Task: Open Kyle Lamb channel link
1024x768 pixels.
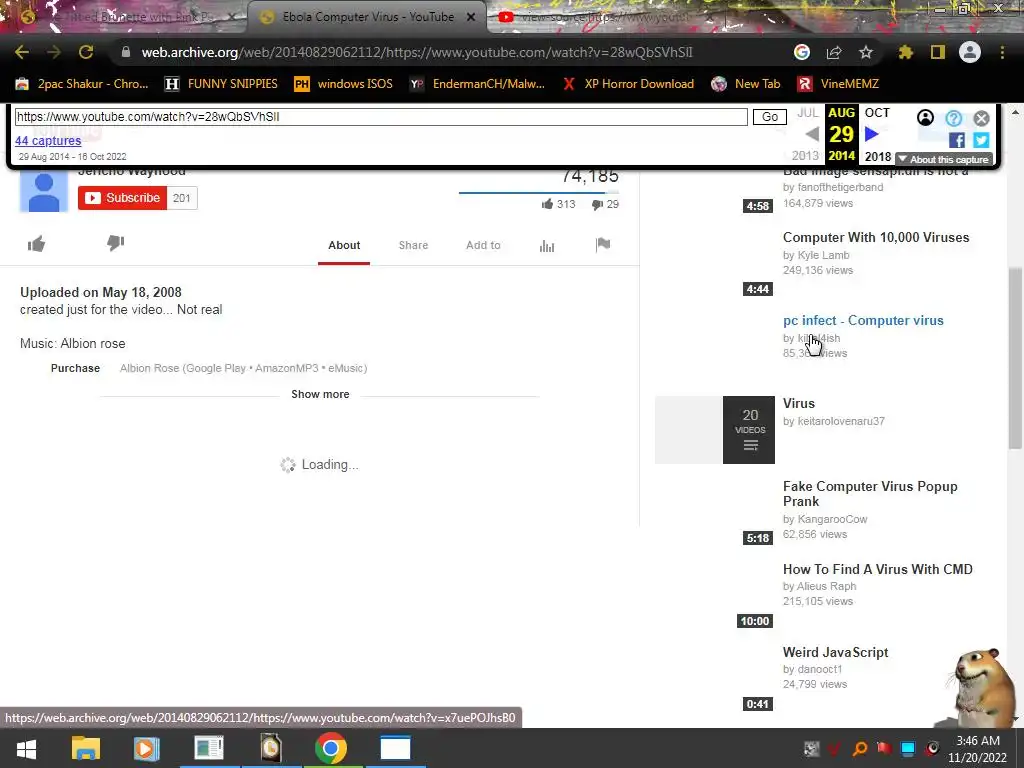Action: pyautogui.click(x=824, y=255)
